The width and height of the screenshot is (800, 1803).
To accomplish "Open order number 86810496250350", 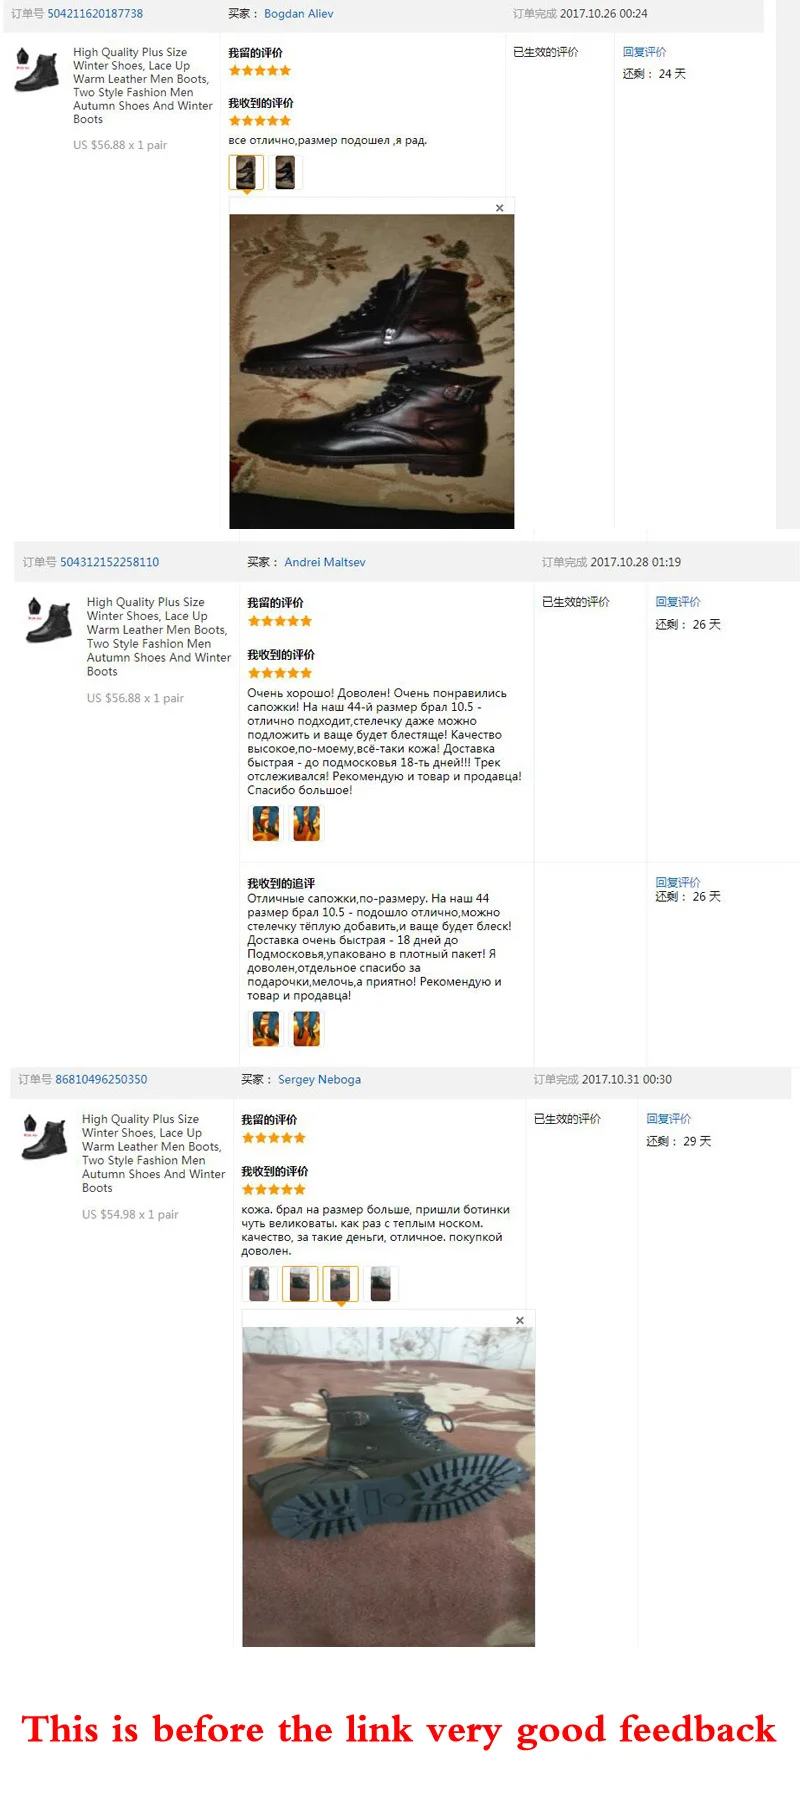I will coord(101,1079).
